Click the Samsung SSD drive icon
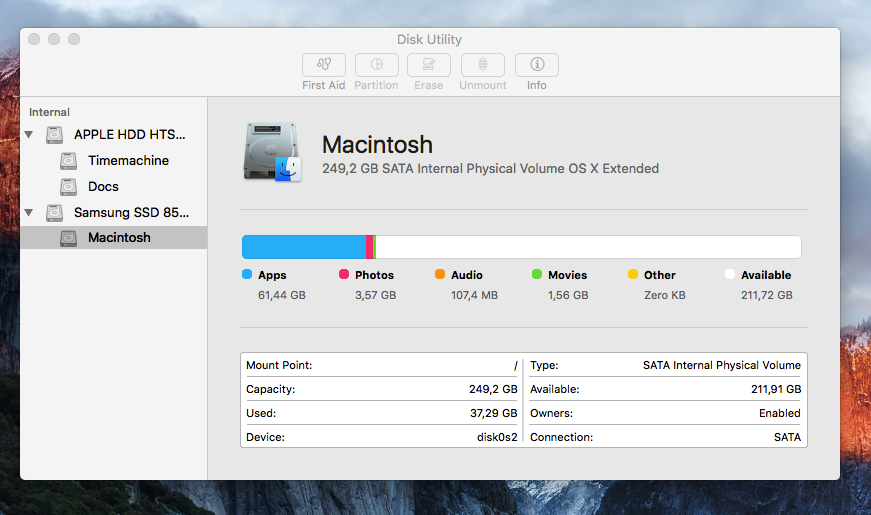This screenshot has width=871, height=515. 54,213
